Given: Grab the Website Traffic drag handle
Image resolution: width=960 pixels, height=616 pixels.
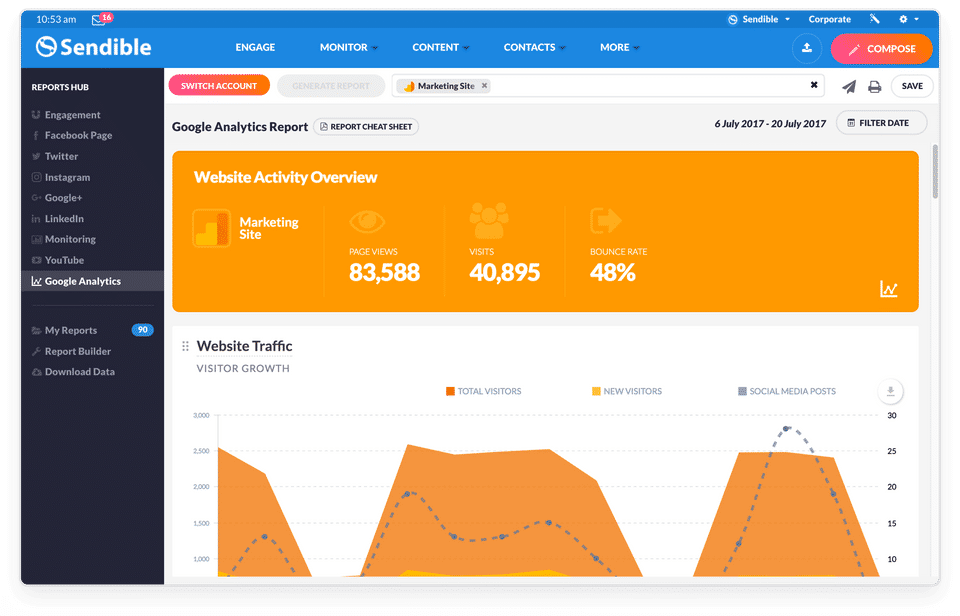Looking at the screenshot, I should coord(185,346).
